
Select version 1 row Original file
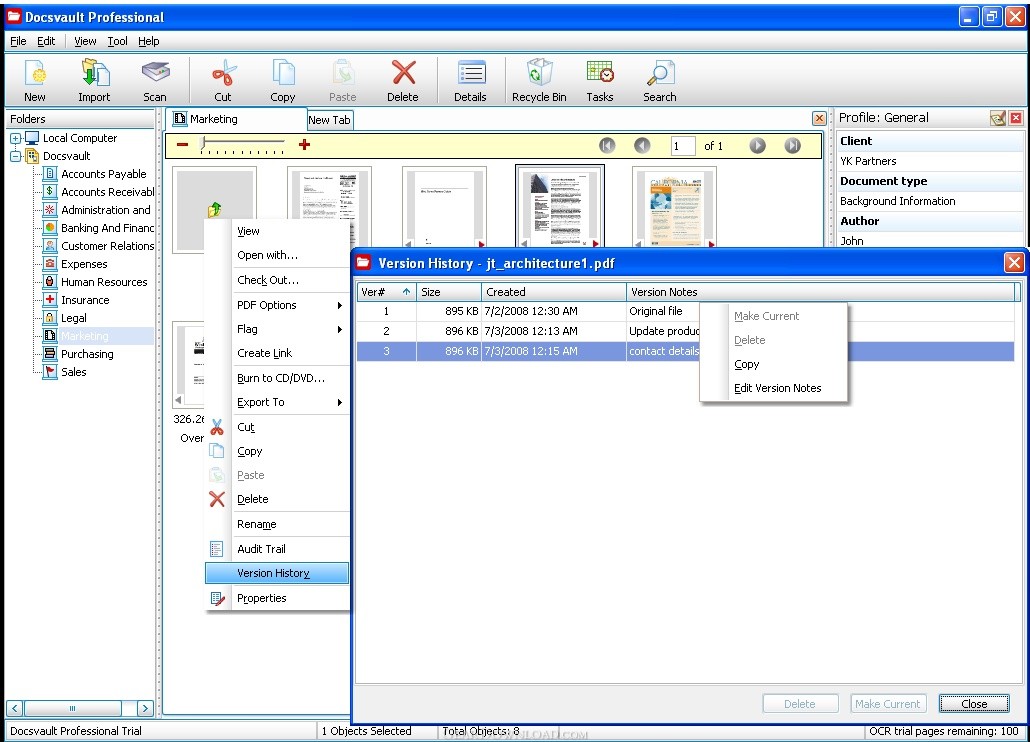686,311
